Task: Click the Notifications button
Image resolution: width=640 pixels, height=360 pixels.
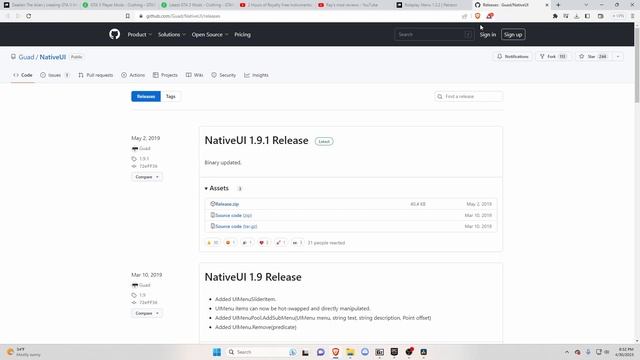Action: [x=513, y=56]
